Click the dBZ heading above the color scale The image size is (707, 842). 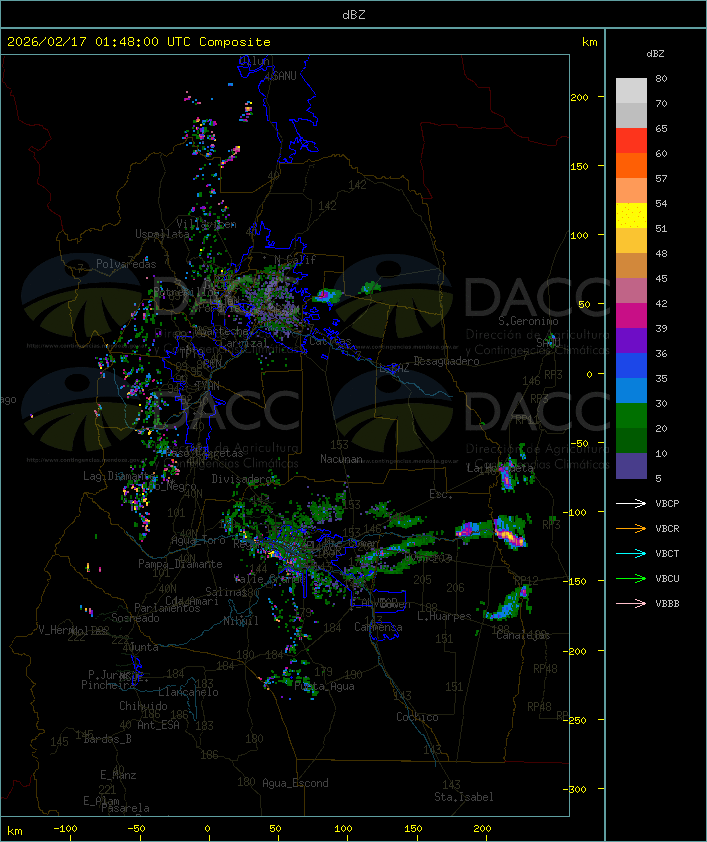coord(655,54)
